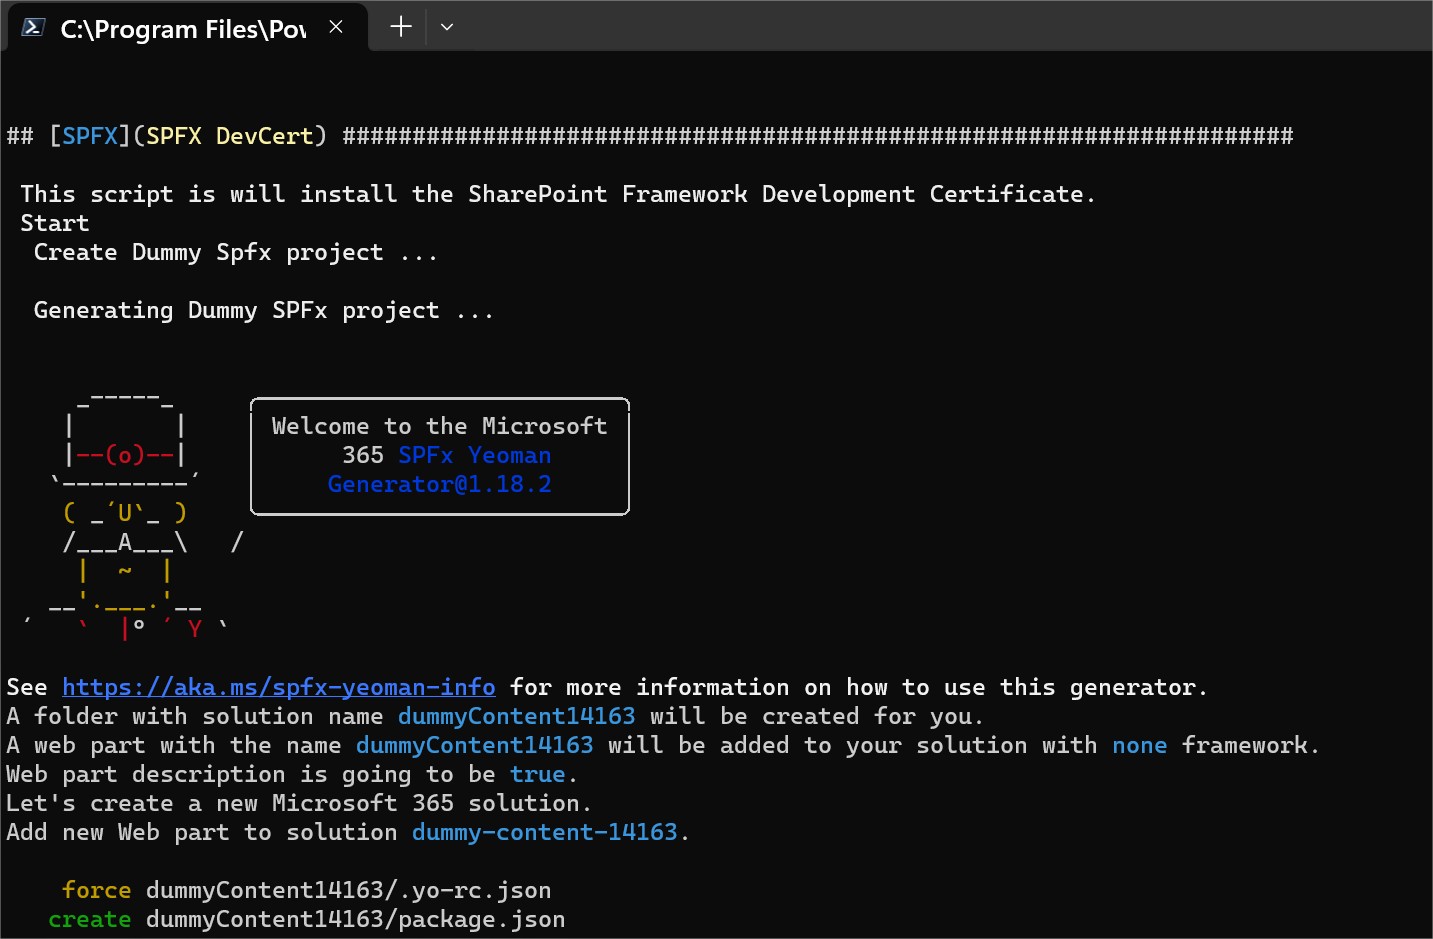Click the 'SPFx Yeoman' blue text
Viewport: 1433px width, 939px height.
[x=475, y=455]
